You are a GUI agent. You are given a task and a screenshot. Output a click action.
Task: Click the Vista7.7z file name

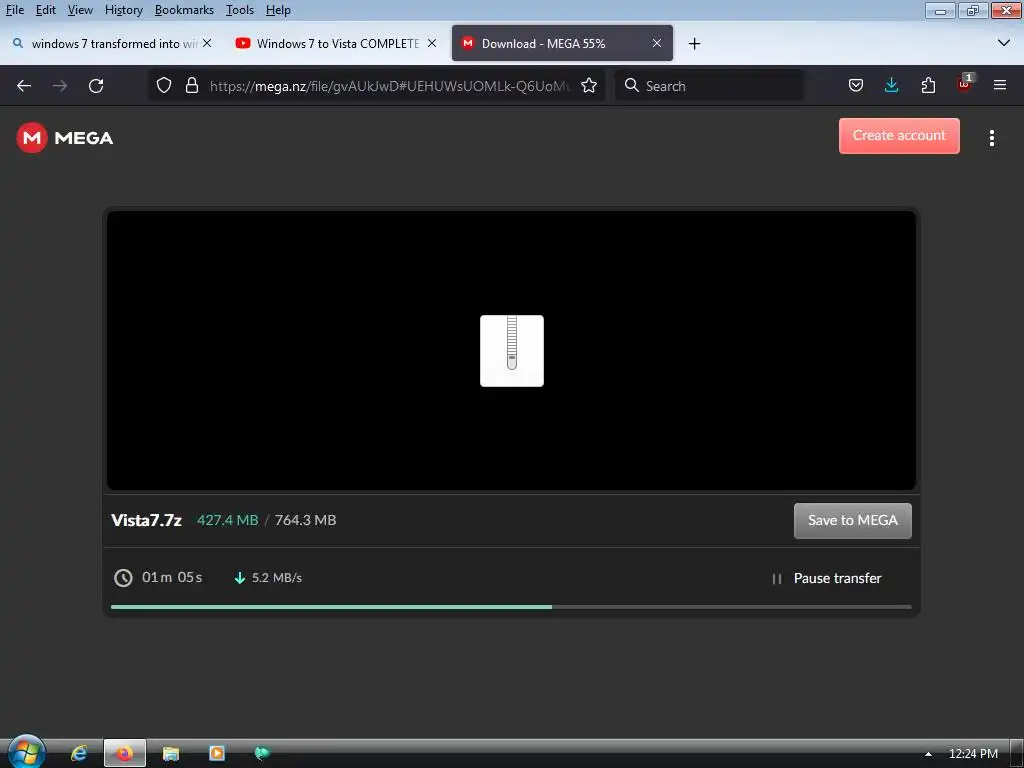(146, 520)
